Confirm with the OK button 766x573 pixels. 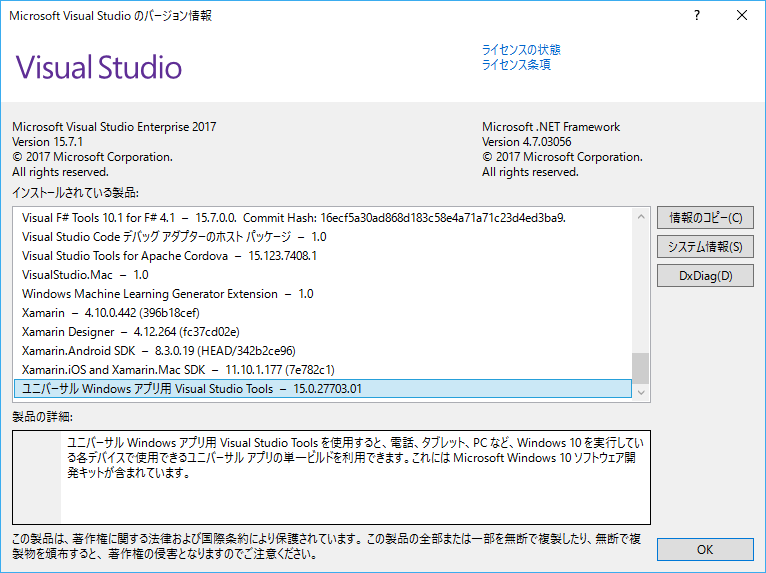click(705, 550)
